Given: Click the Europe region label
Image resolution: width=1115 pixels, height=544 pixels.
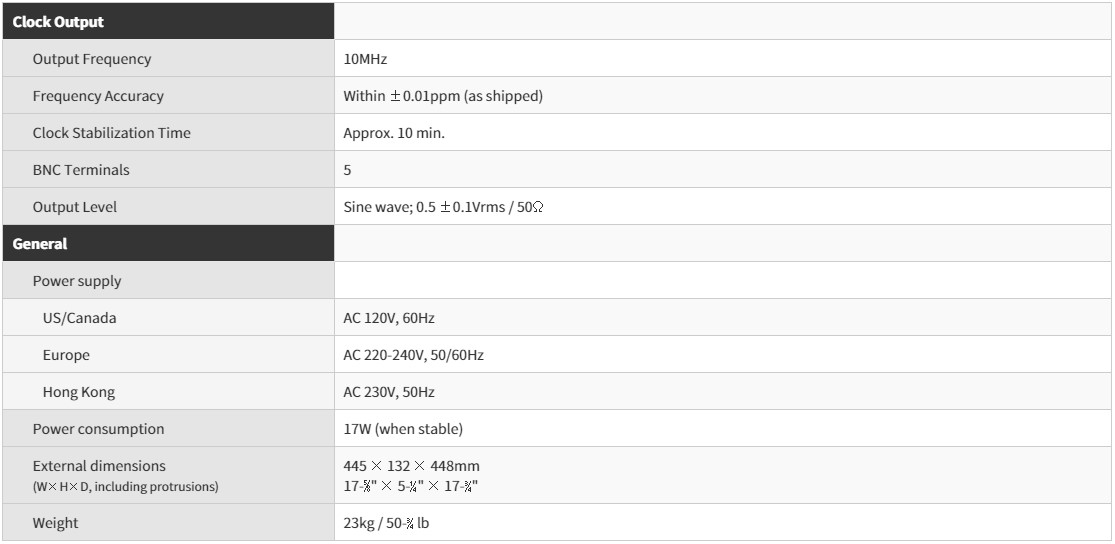Looking at the screenshot, I should pyautogui.click(x=66, y=355).
